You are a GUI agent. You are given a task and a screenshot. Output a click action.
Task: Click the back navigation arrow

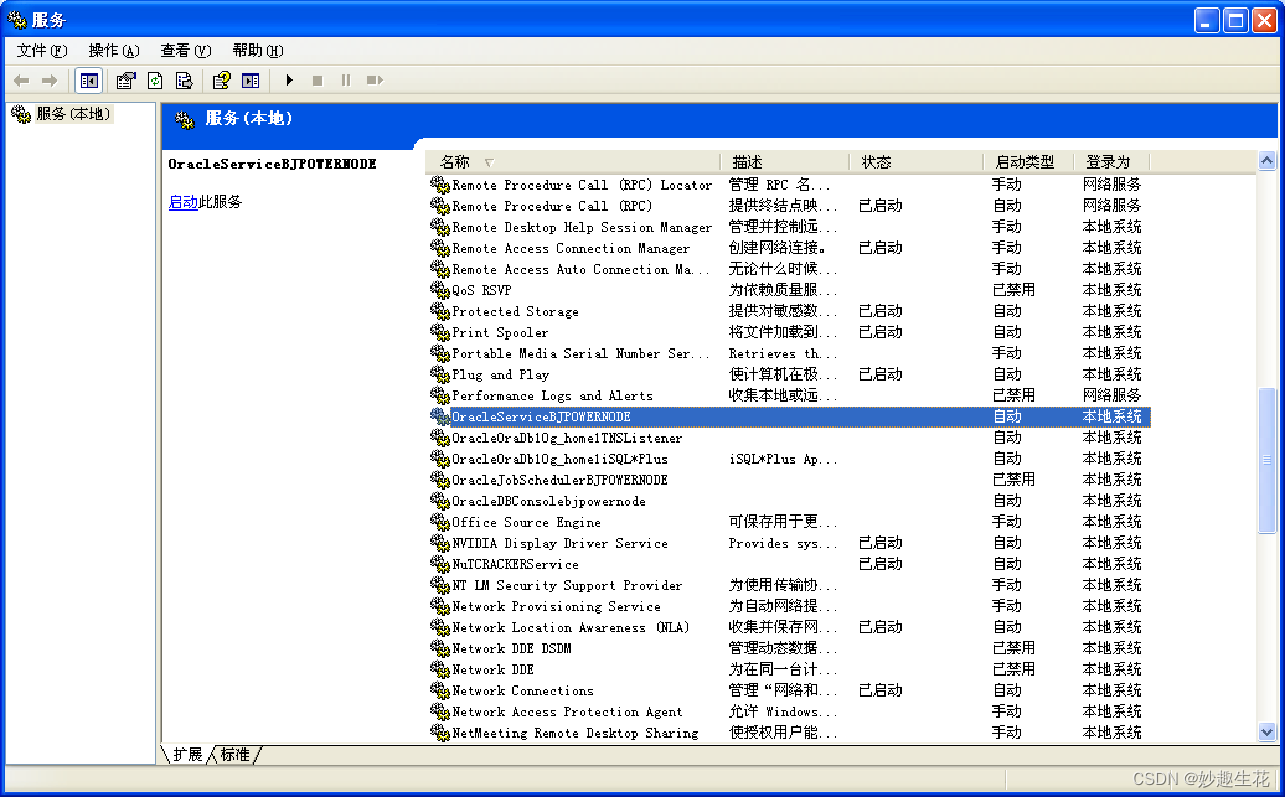pos(20,80)
